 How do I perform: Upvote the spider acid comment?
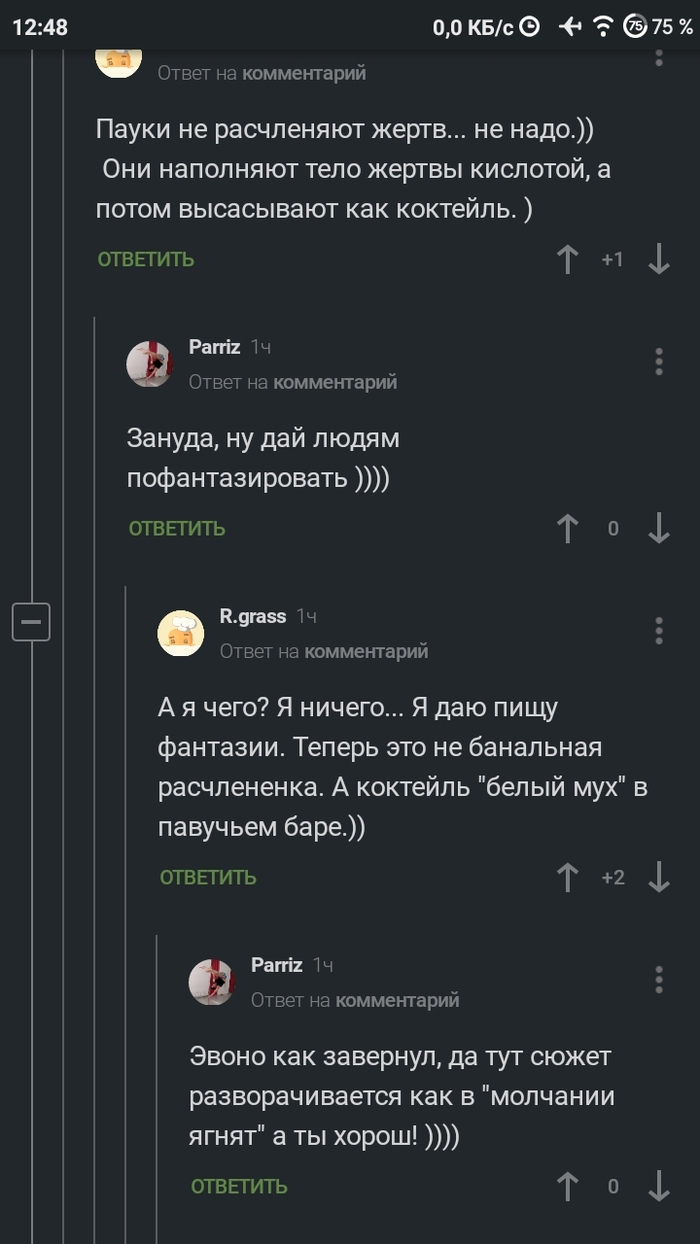tap(567, 258)
